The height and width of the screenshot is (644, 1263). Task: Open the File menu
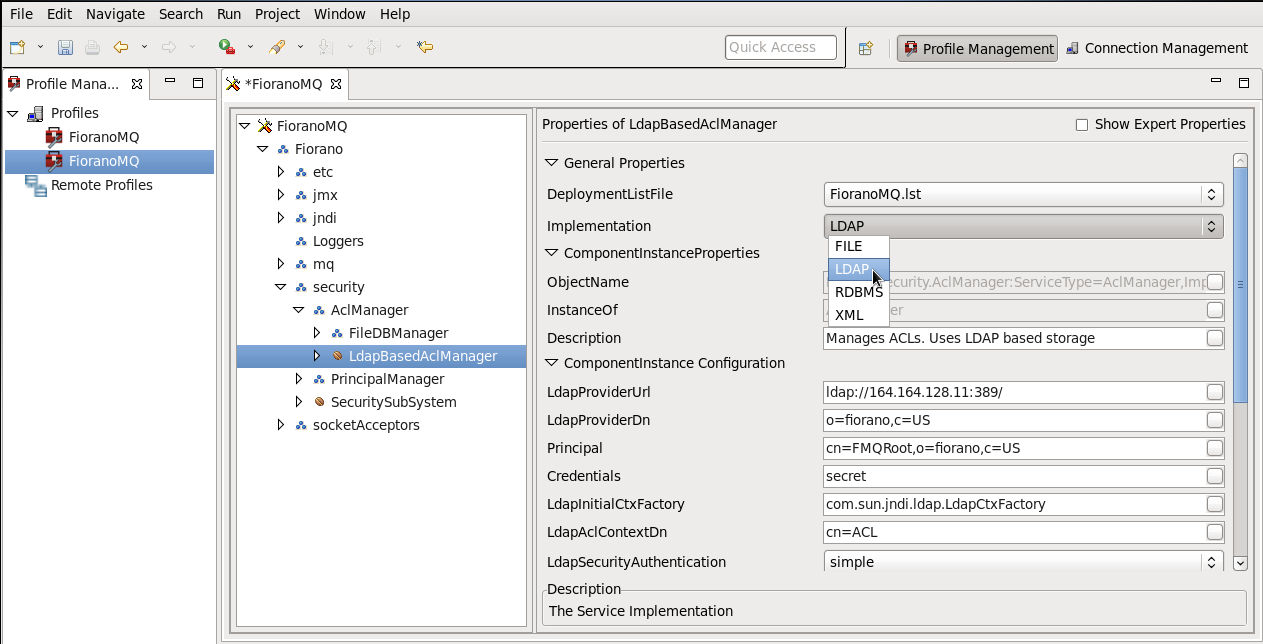21,14
